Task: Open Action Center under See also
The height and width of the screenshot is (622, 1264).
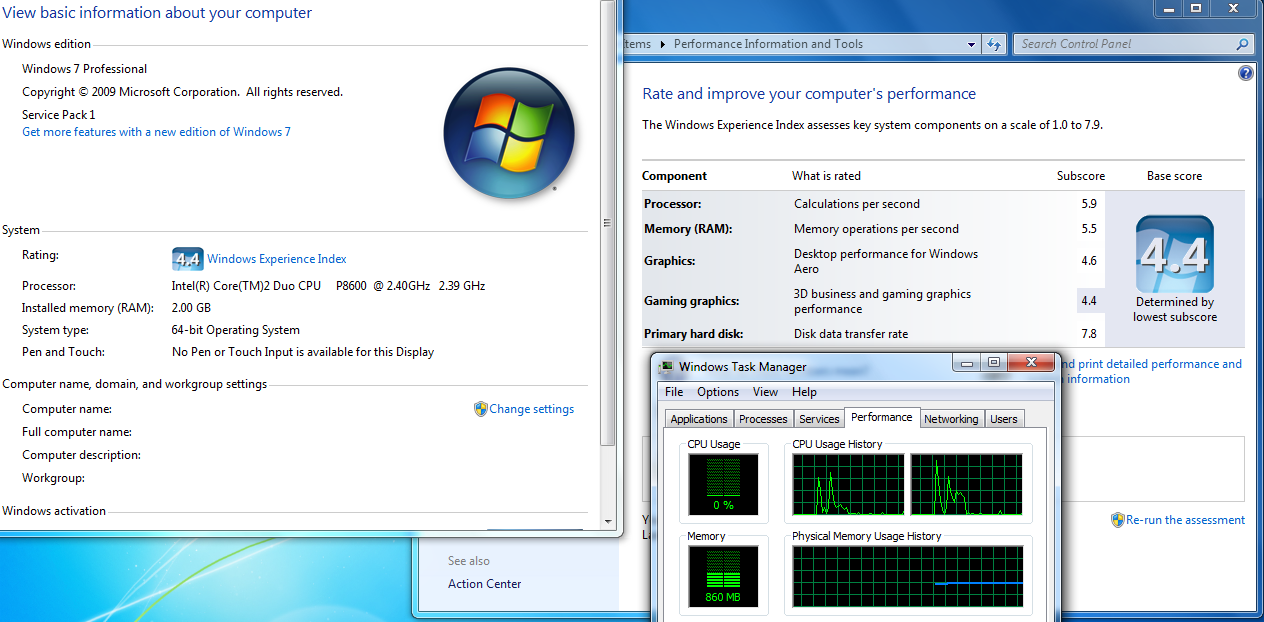Action: click(485, 584)
